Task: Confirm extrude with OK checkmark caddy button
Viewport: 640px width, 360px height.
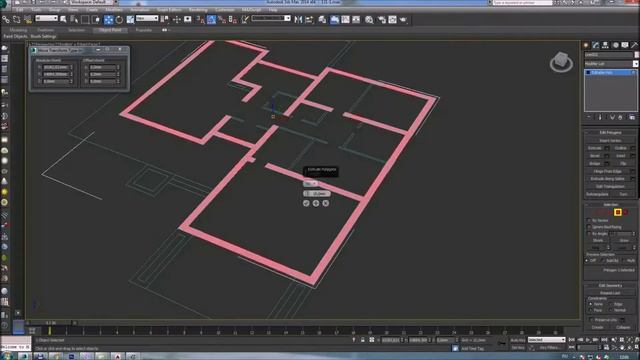Action: click(x=306, y=203)
